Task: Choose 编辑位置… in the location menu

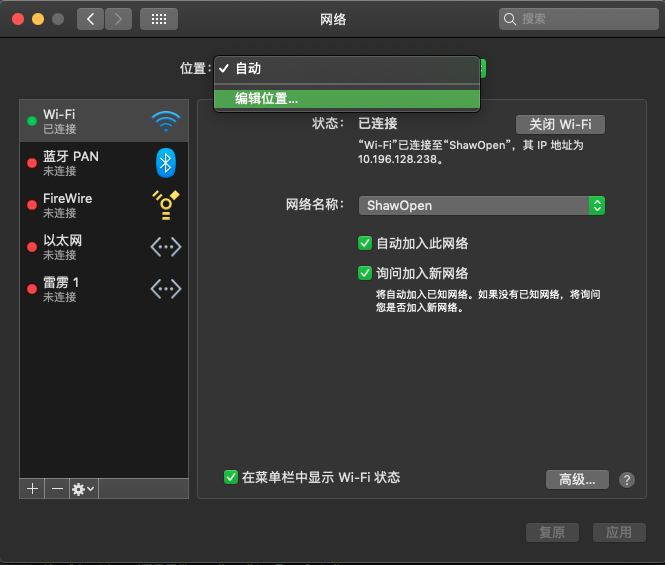Action: [347, 99]
